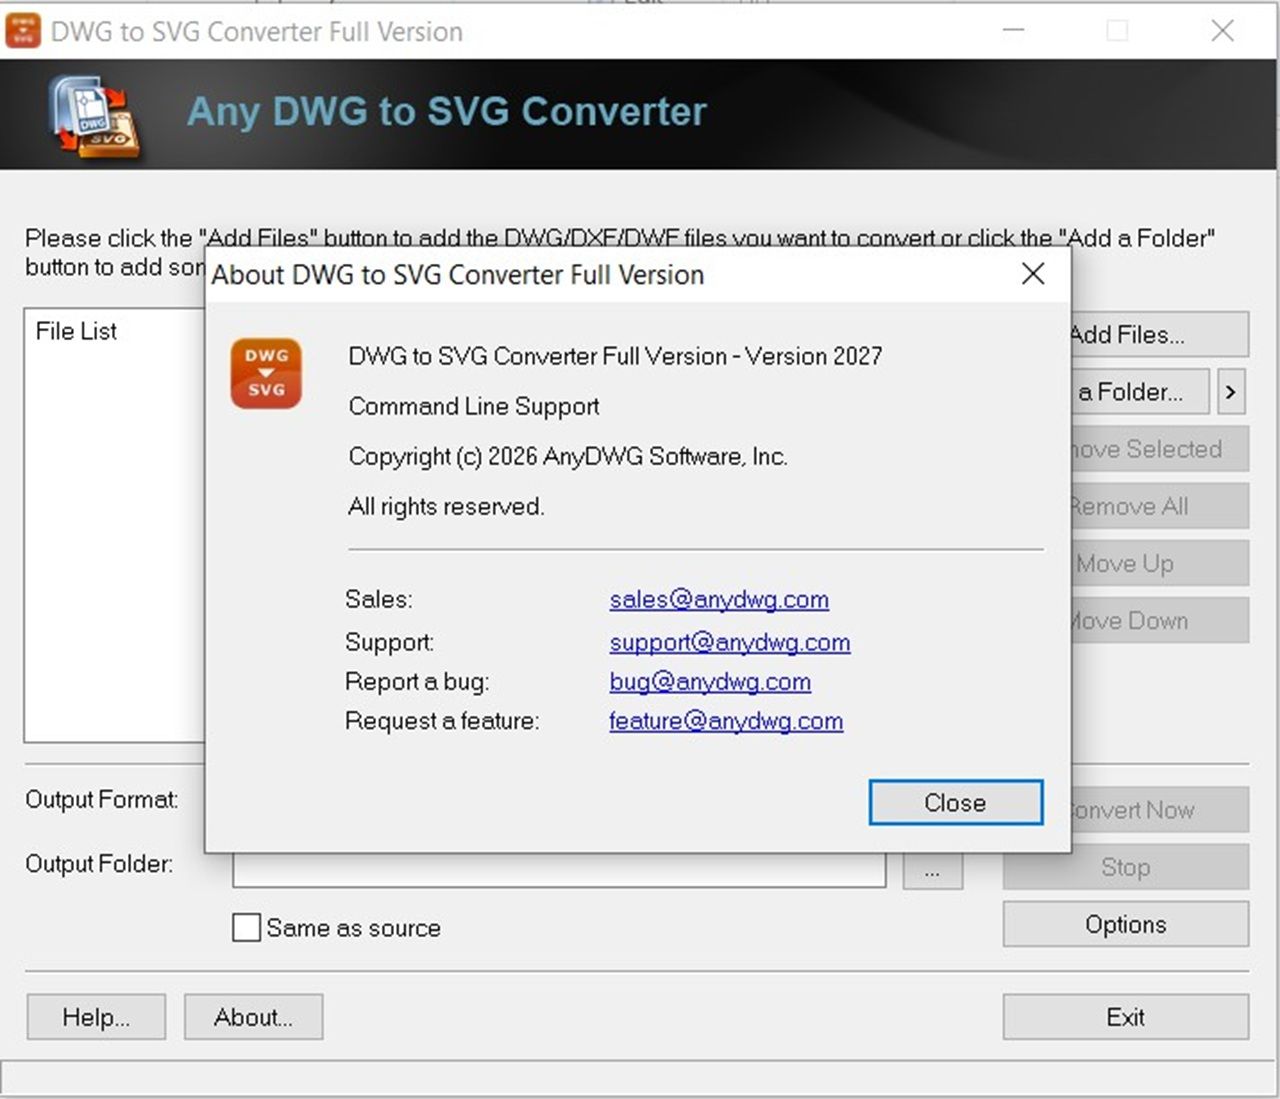Click the Copyright 2026 AnyDWG Software text
The width and height of the screenshot is (1280, 1099).
[x=568, y=456]
